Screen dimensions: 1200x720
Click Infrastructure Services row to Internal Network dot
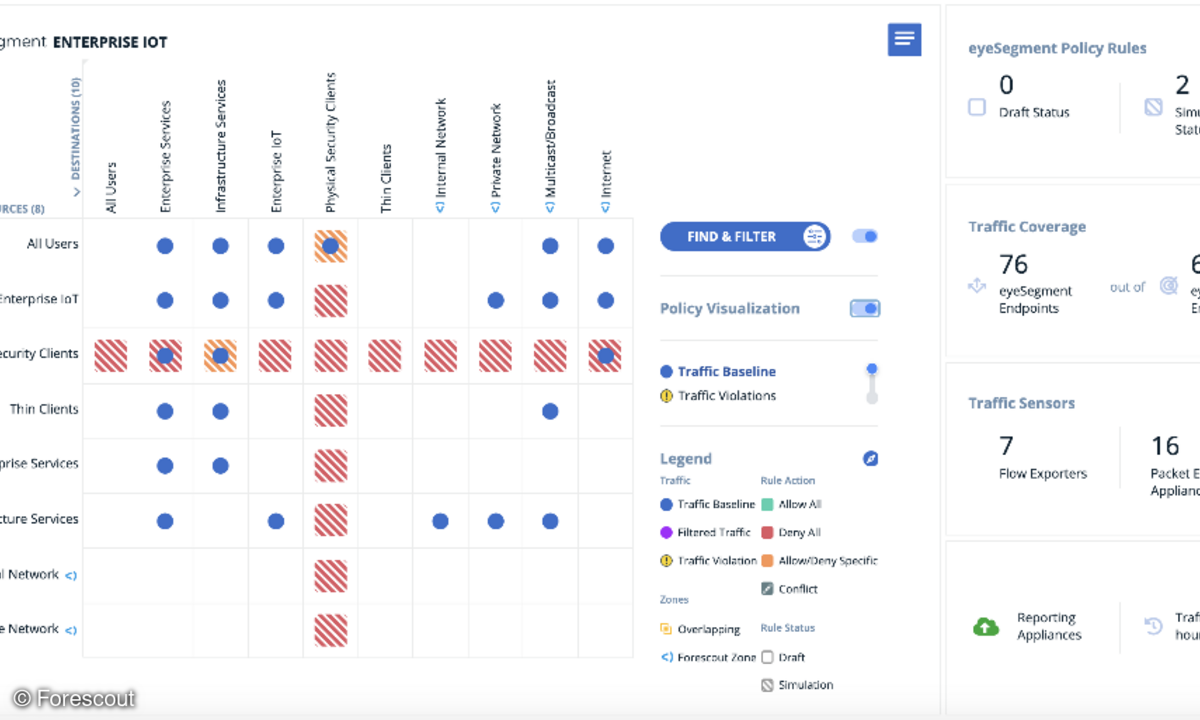[440, 521]
